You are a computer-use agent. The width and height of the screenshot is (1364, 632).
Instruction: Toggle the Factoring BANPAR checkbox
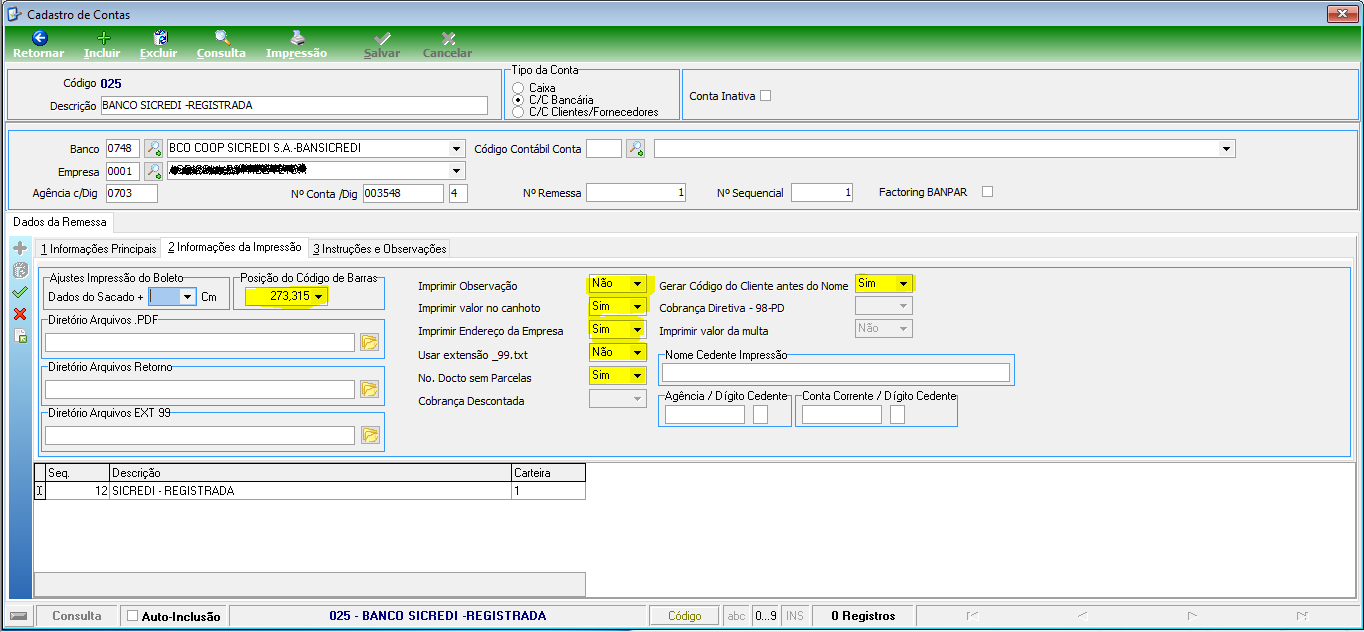pos(988,192)
